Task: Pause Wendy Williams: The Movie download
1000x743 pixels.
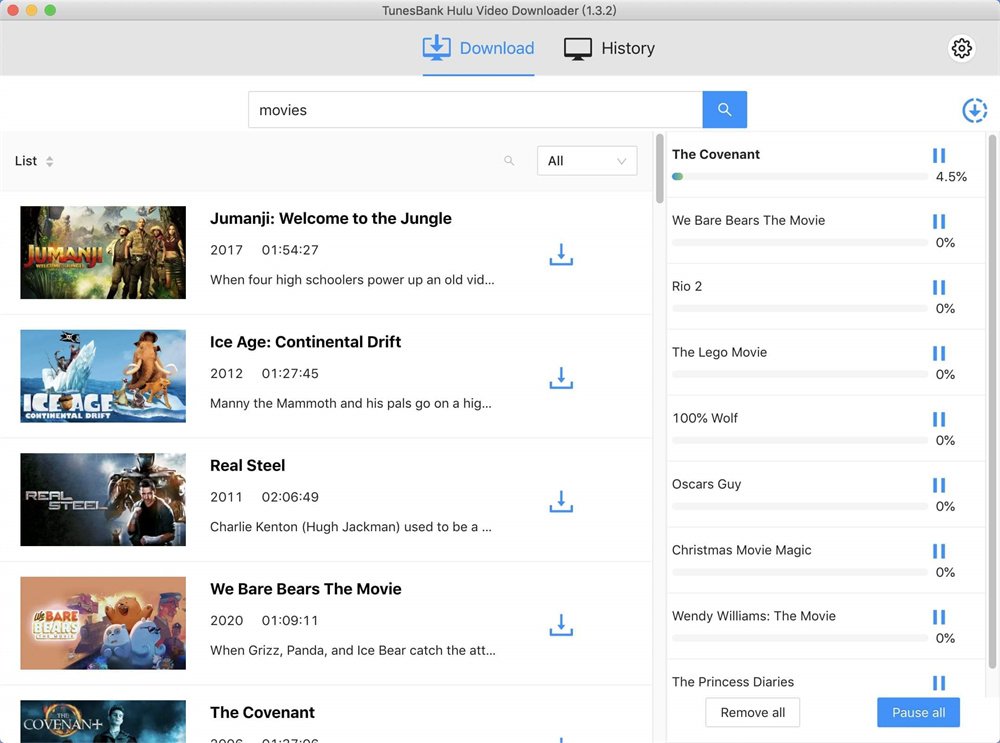Action: tap(939, 617)
